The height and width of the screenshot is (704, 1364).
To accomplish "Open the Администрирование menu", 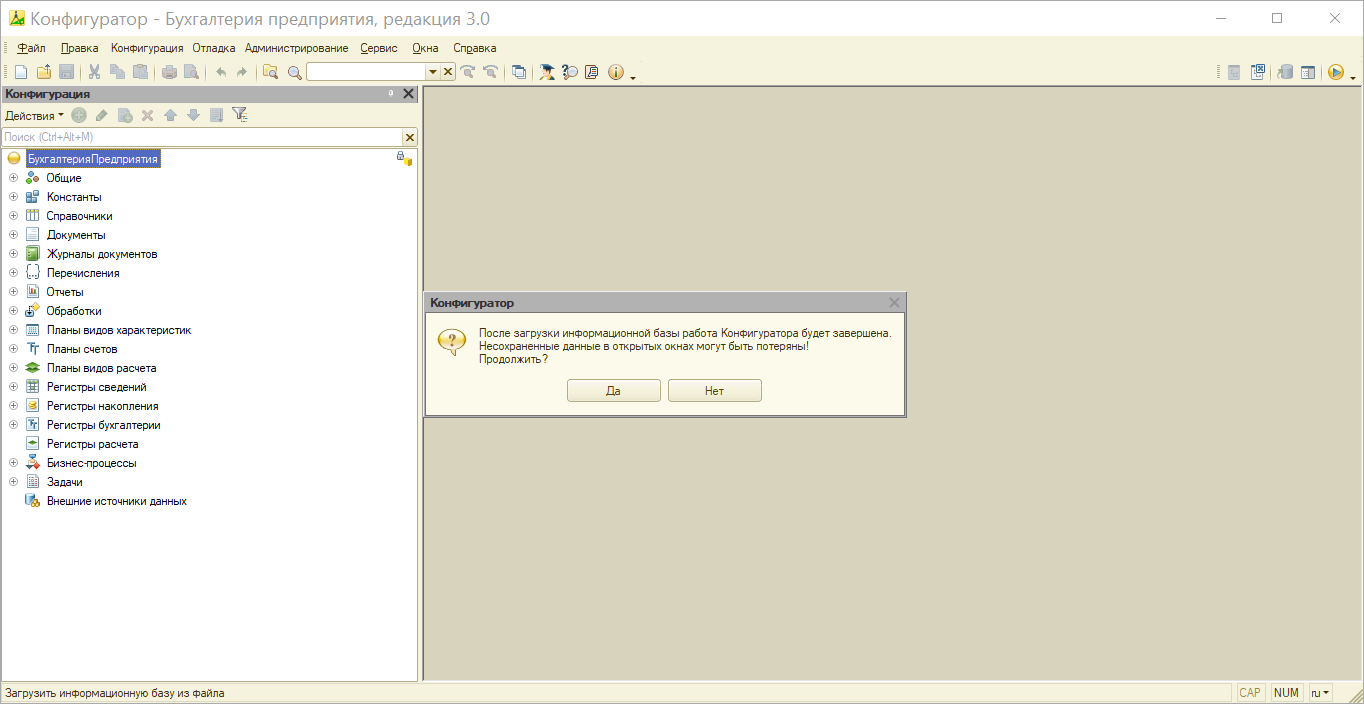I will tap(296, 48).
